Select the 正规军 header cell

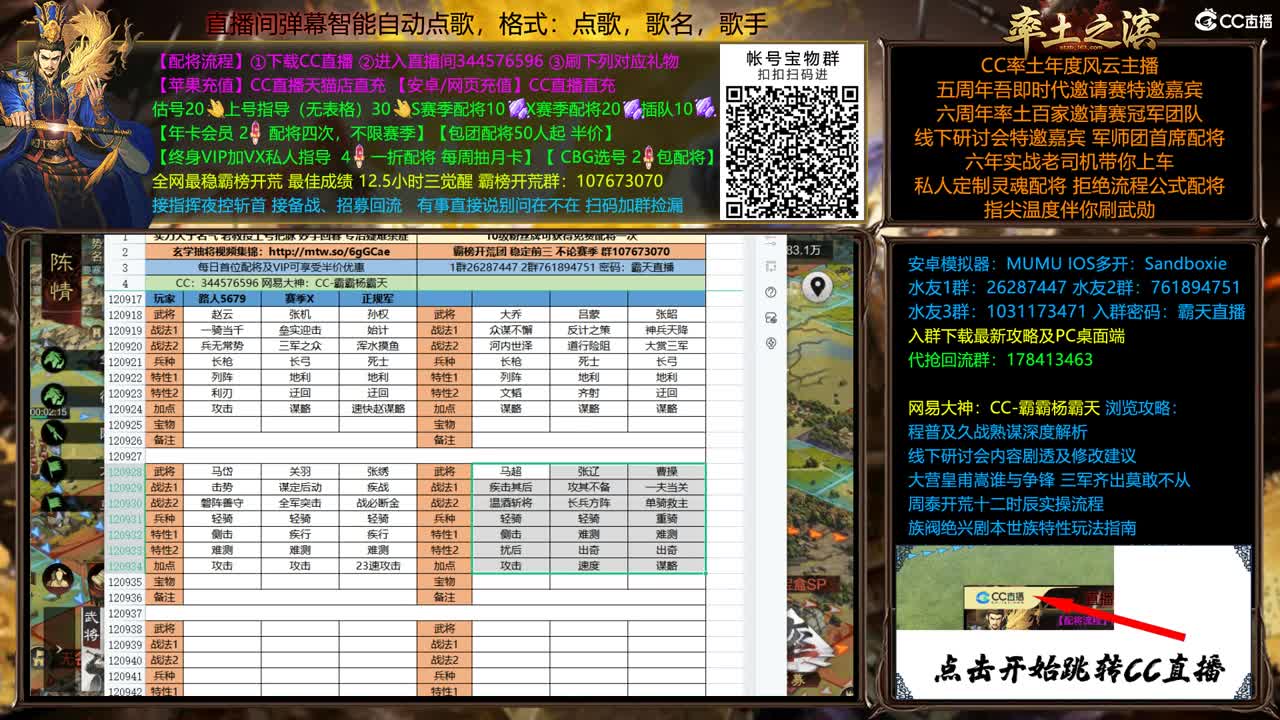pyautogui.click(x=377, y=299)
